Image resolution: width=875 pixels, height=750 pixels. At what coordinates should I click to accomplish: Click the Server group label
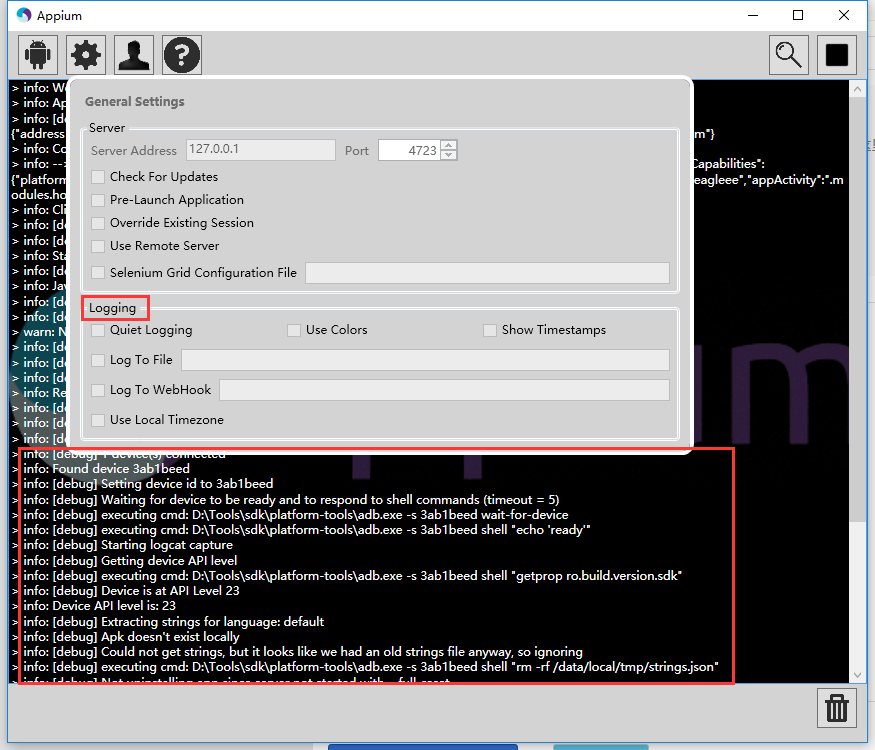click(107, 128)
